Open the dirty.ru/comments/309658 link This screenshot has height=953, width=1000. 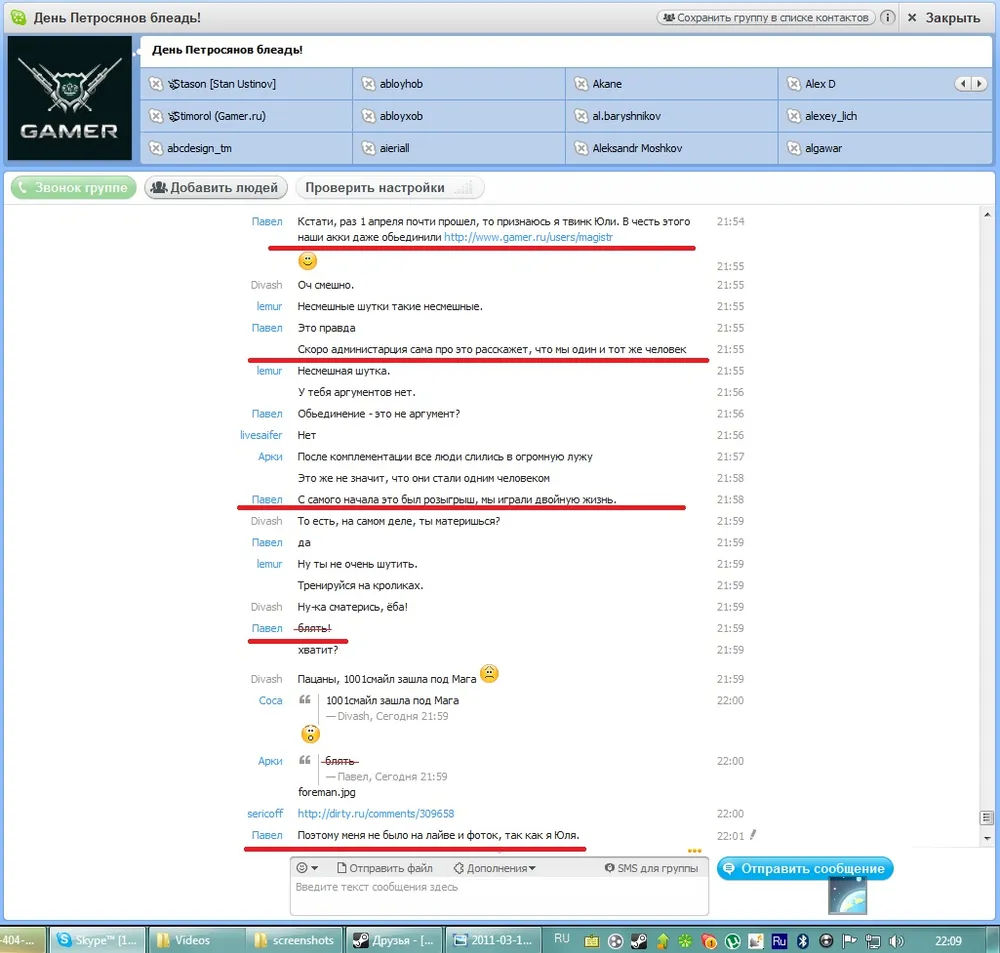pyautogui.click(x=376, y=813)
